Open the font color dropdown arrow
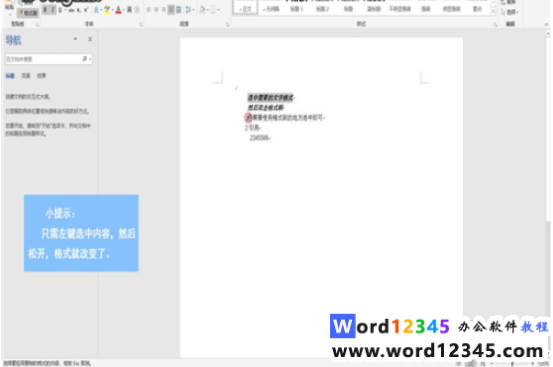The width and height of the screenshot is (553, 367). coord(124,10)
